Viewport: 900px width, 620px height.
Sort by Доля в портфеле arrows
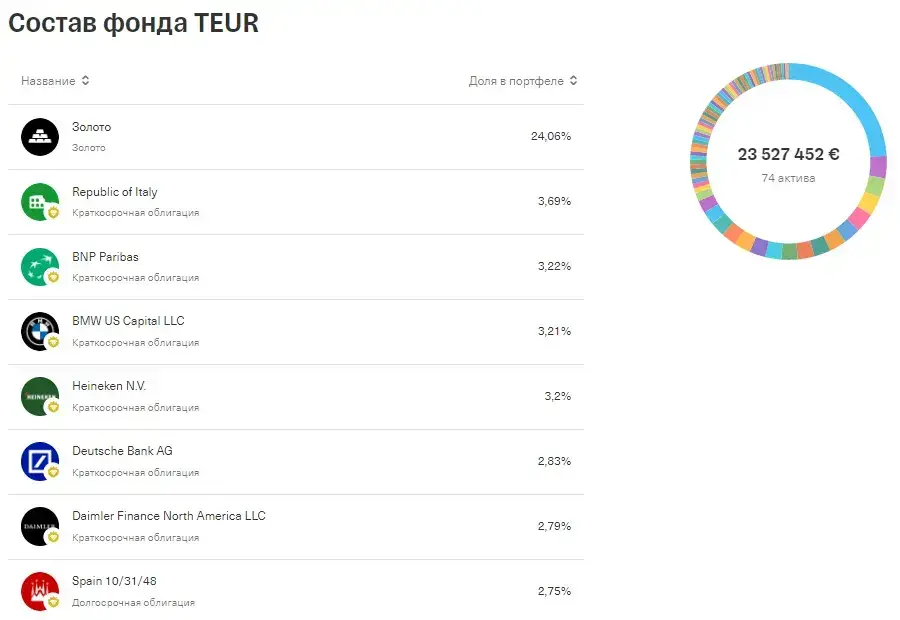point(573,80)
